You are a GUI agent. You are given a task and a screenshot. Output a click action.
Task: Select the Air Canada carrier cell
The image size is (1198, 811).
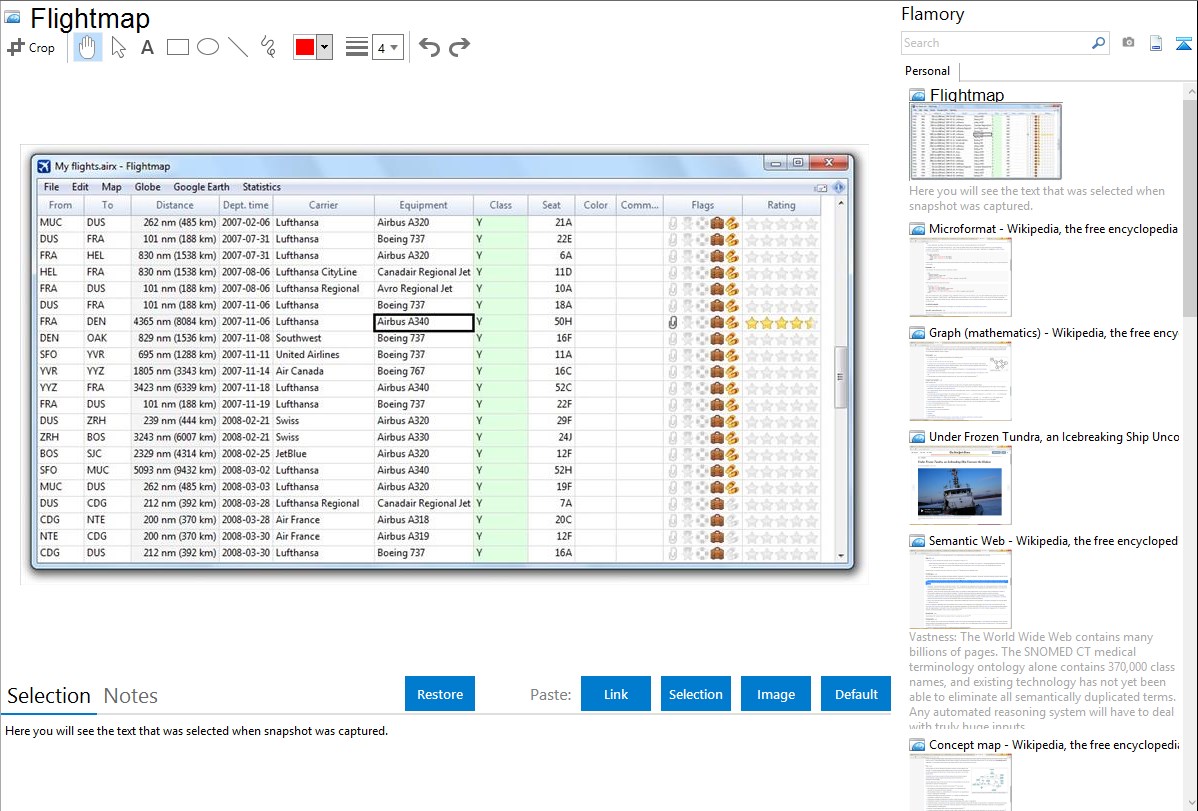tap(323, 371)
